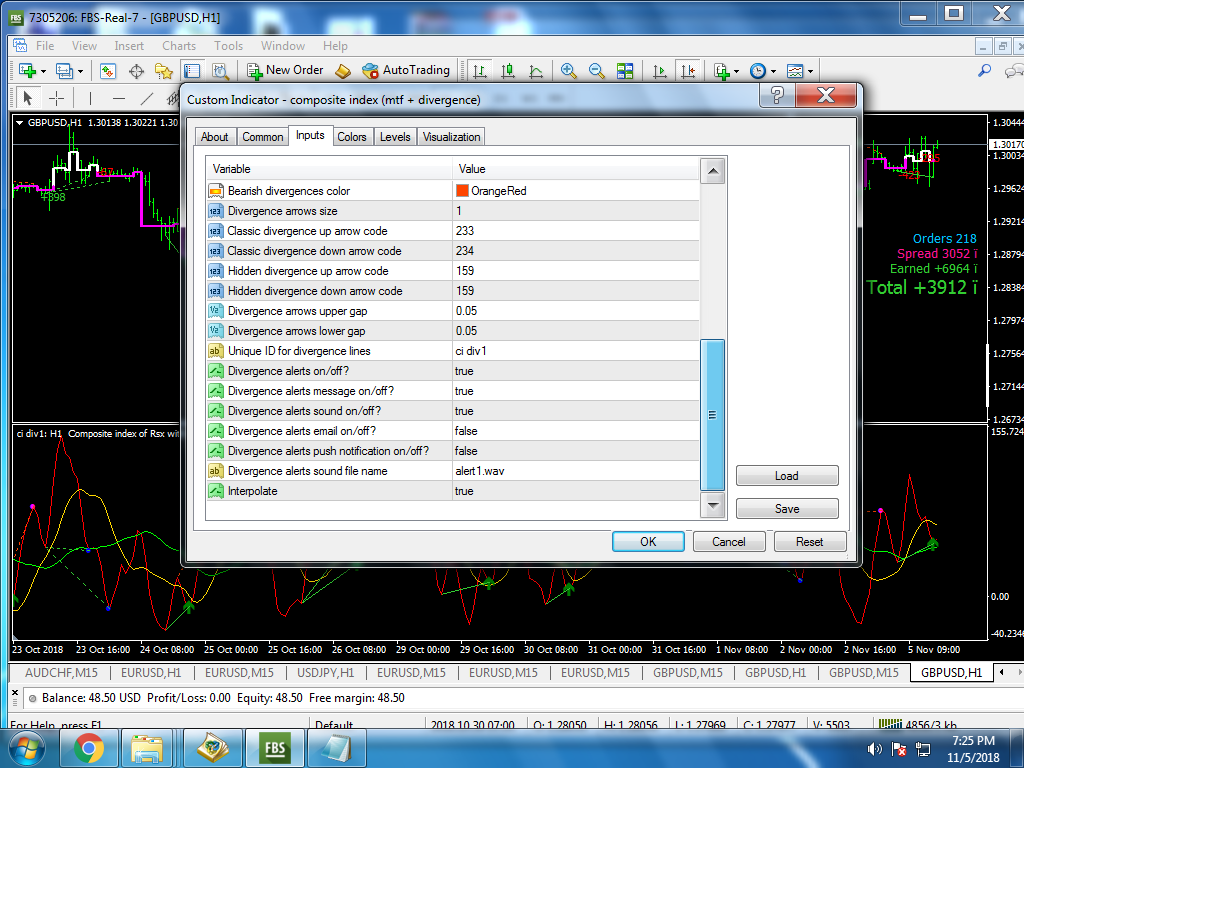Image resolution: width=1228 pixels, height=920 pixels.
Task: Save the inputs with the Save button
Action: coord(787,509)
